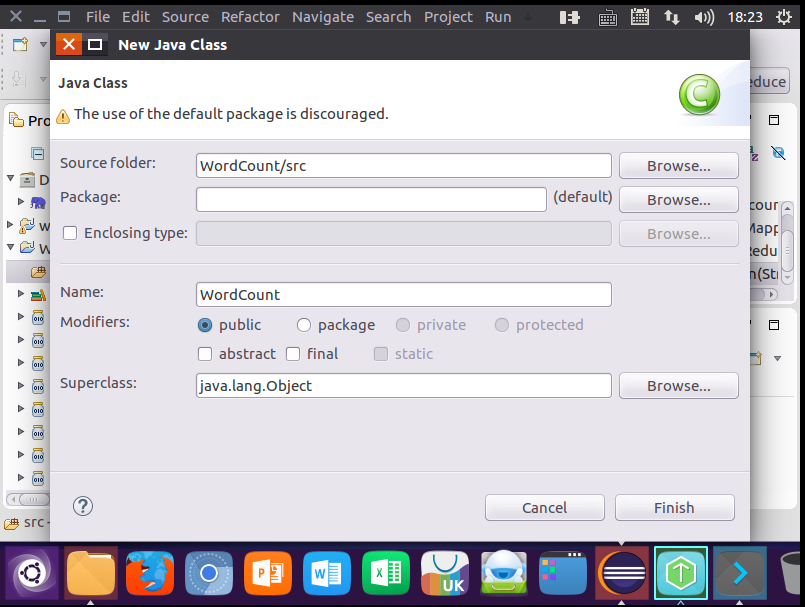Expand the Hadoop project node in Package Explorer

point(21,203)
